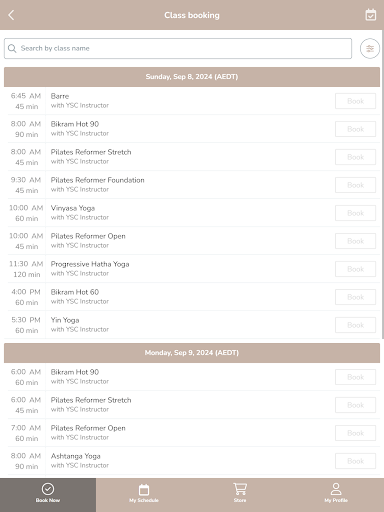Open the Store cart icon
Image resolution: width=384 pixels, height=512 pixels.
click(x=240, y=489)
